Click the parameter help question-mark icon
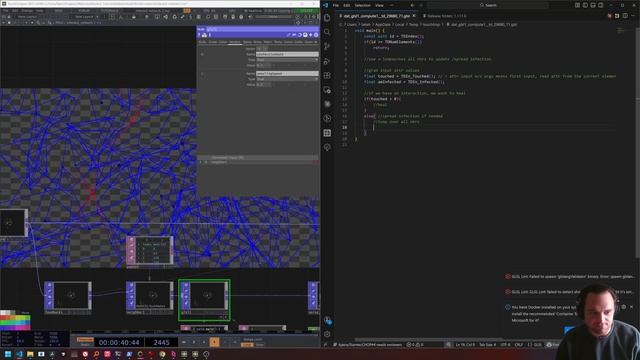The width and height of the screenshot is (640, 360). click(x=199, y=35)
